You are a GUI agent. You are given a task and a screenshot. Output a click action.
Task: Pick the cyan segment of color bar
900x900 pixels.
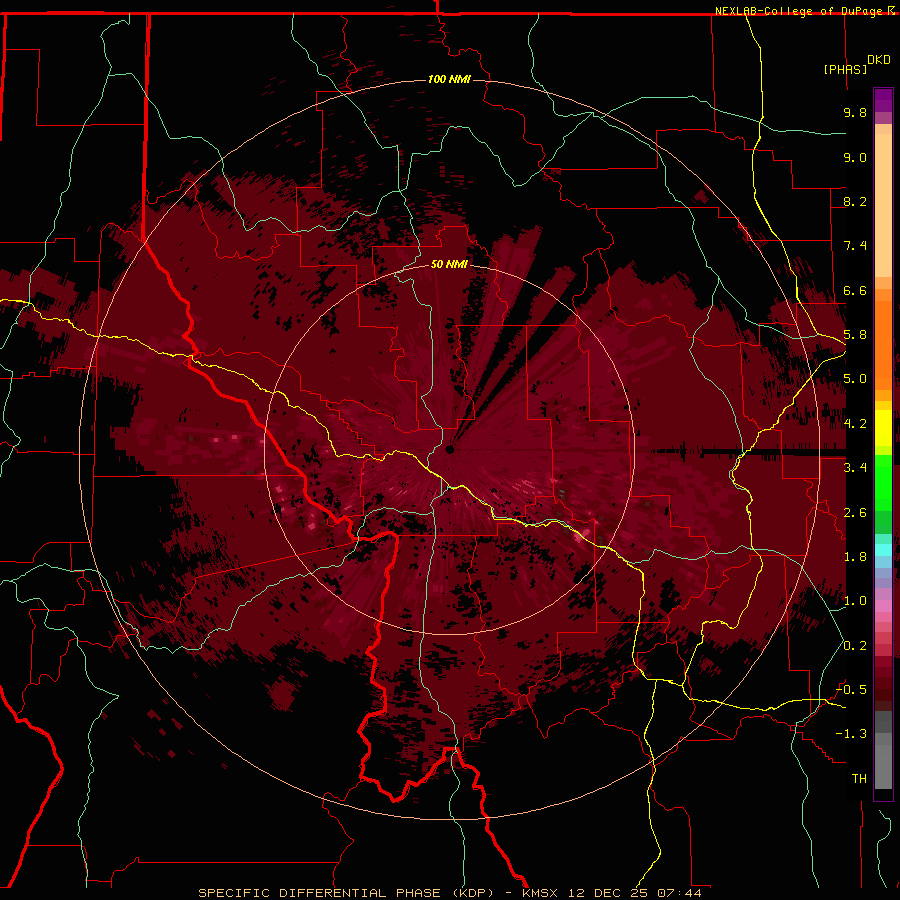(x=883, y=550)
